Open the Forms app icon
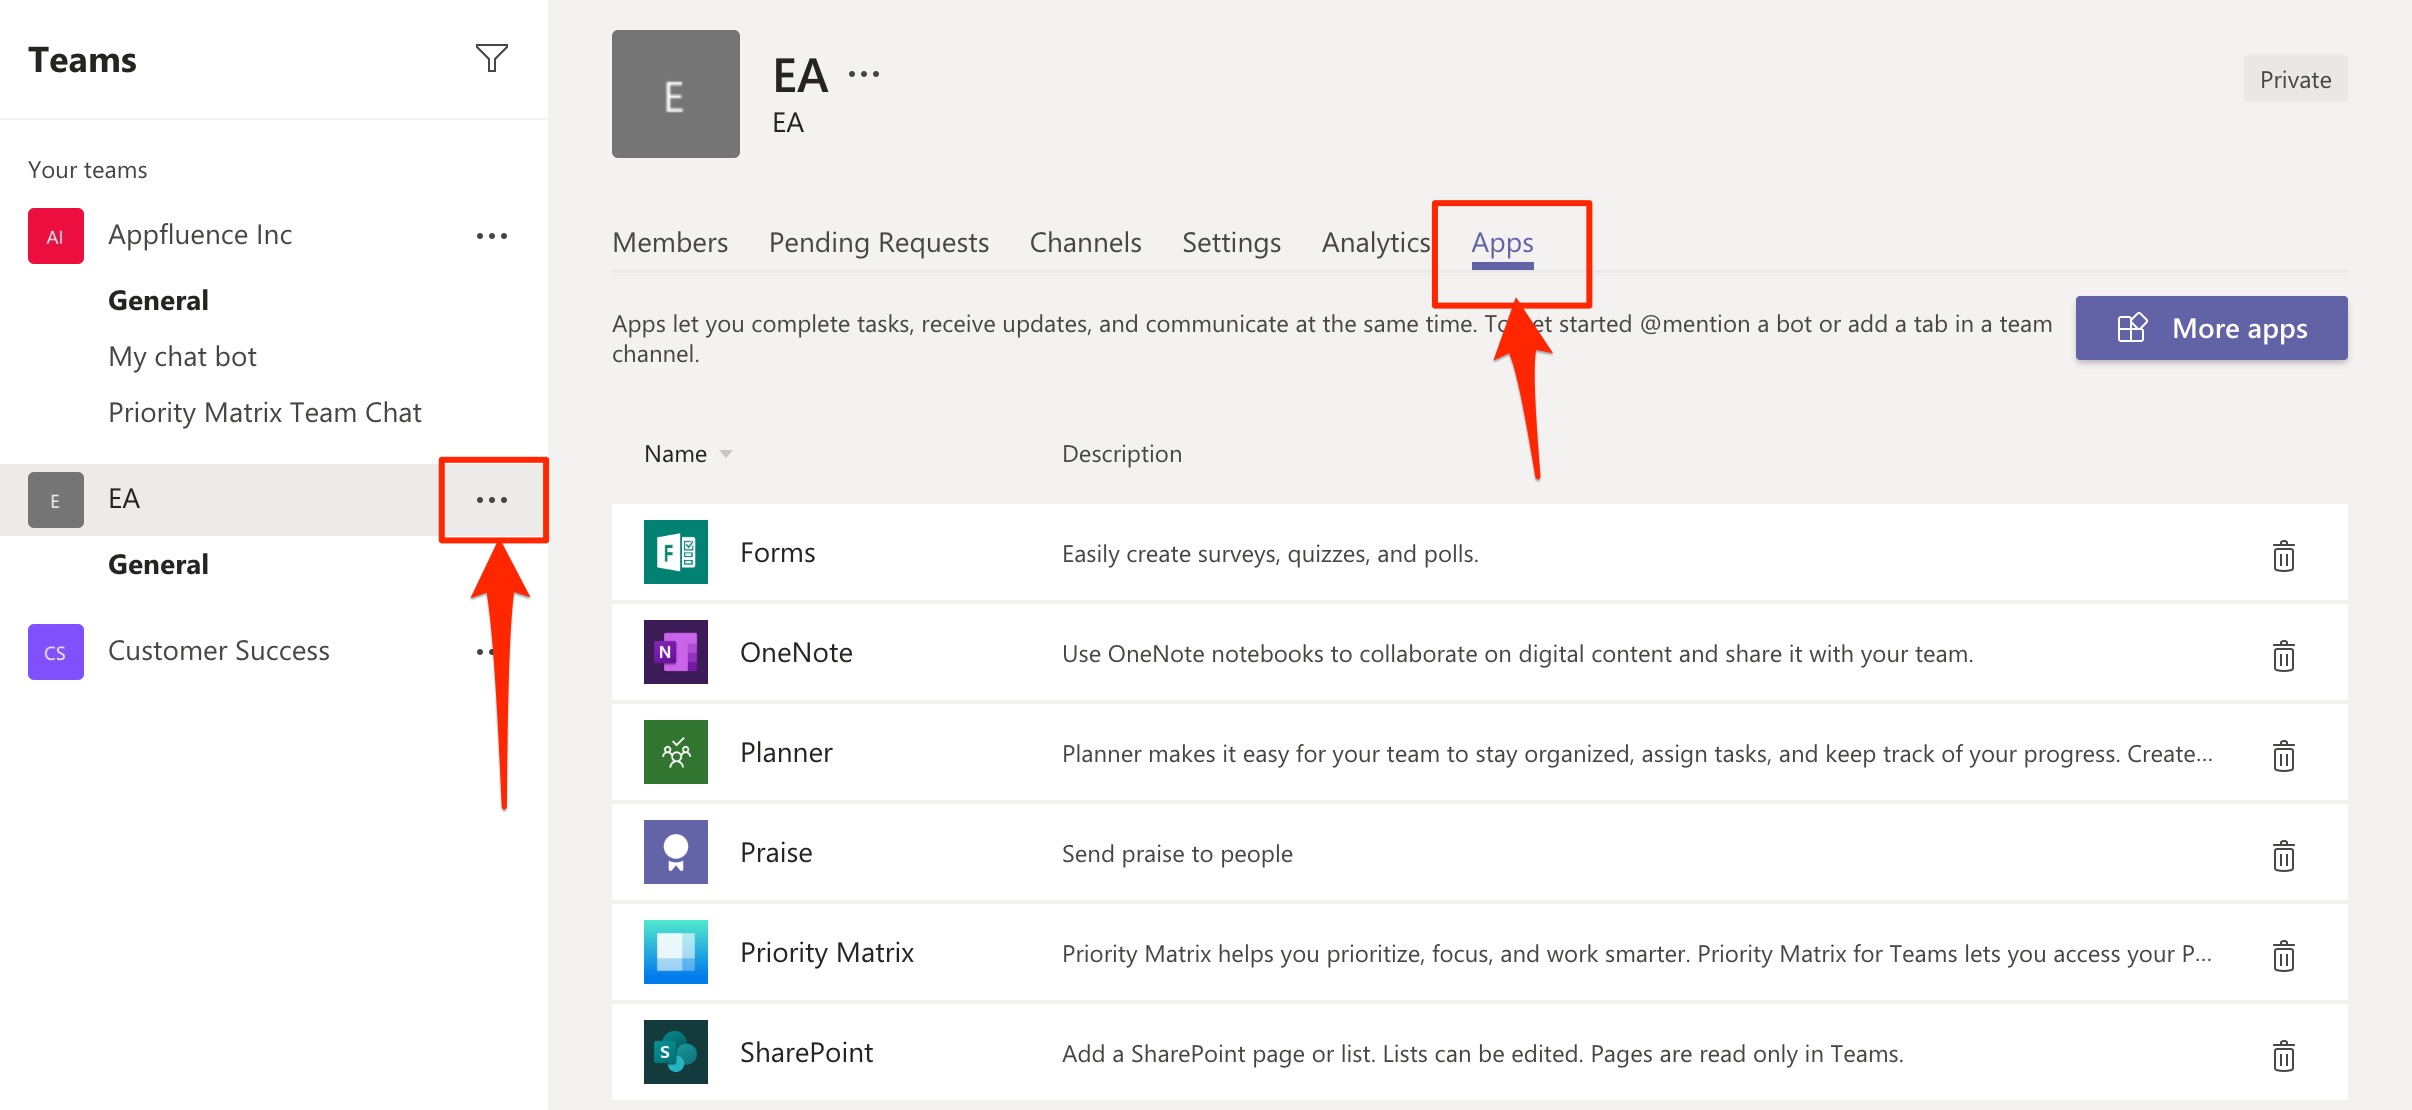2412x1110 pixels. tap(675, 552)
